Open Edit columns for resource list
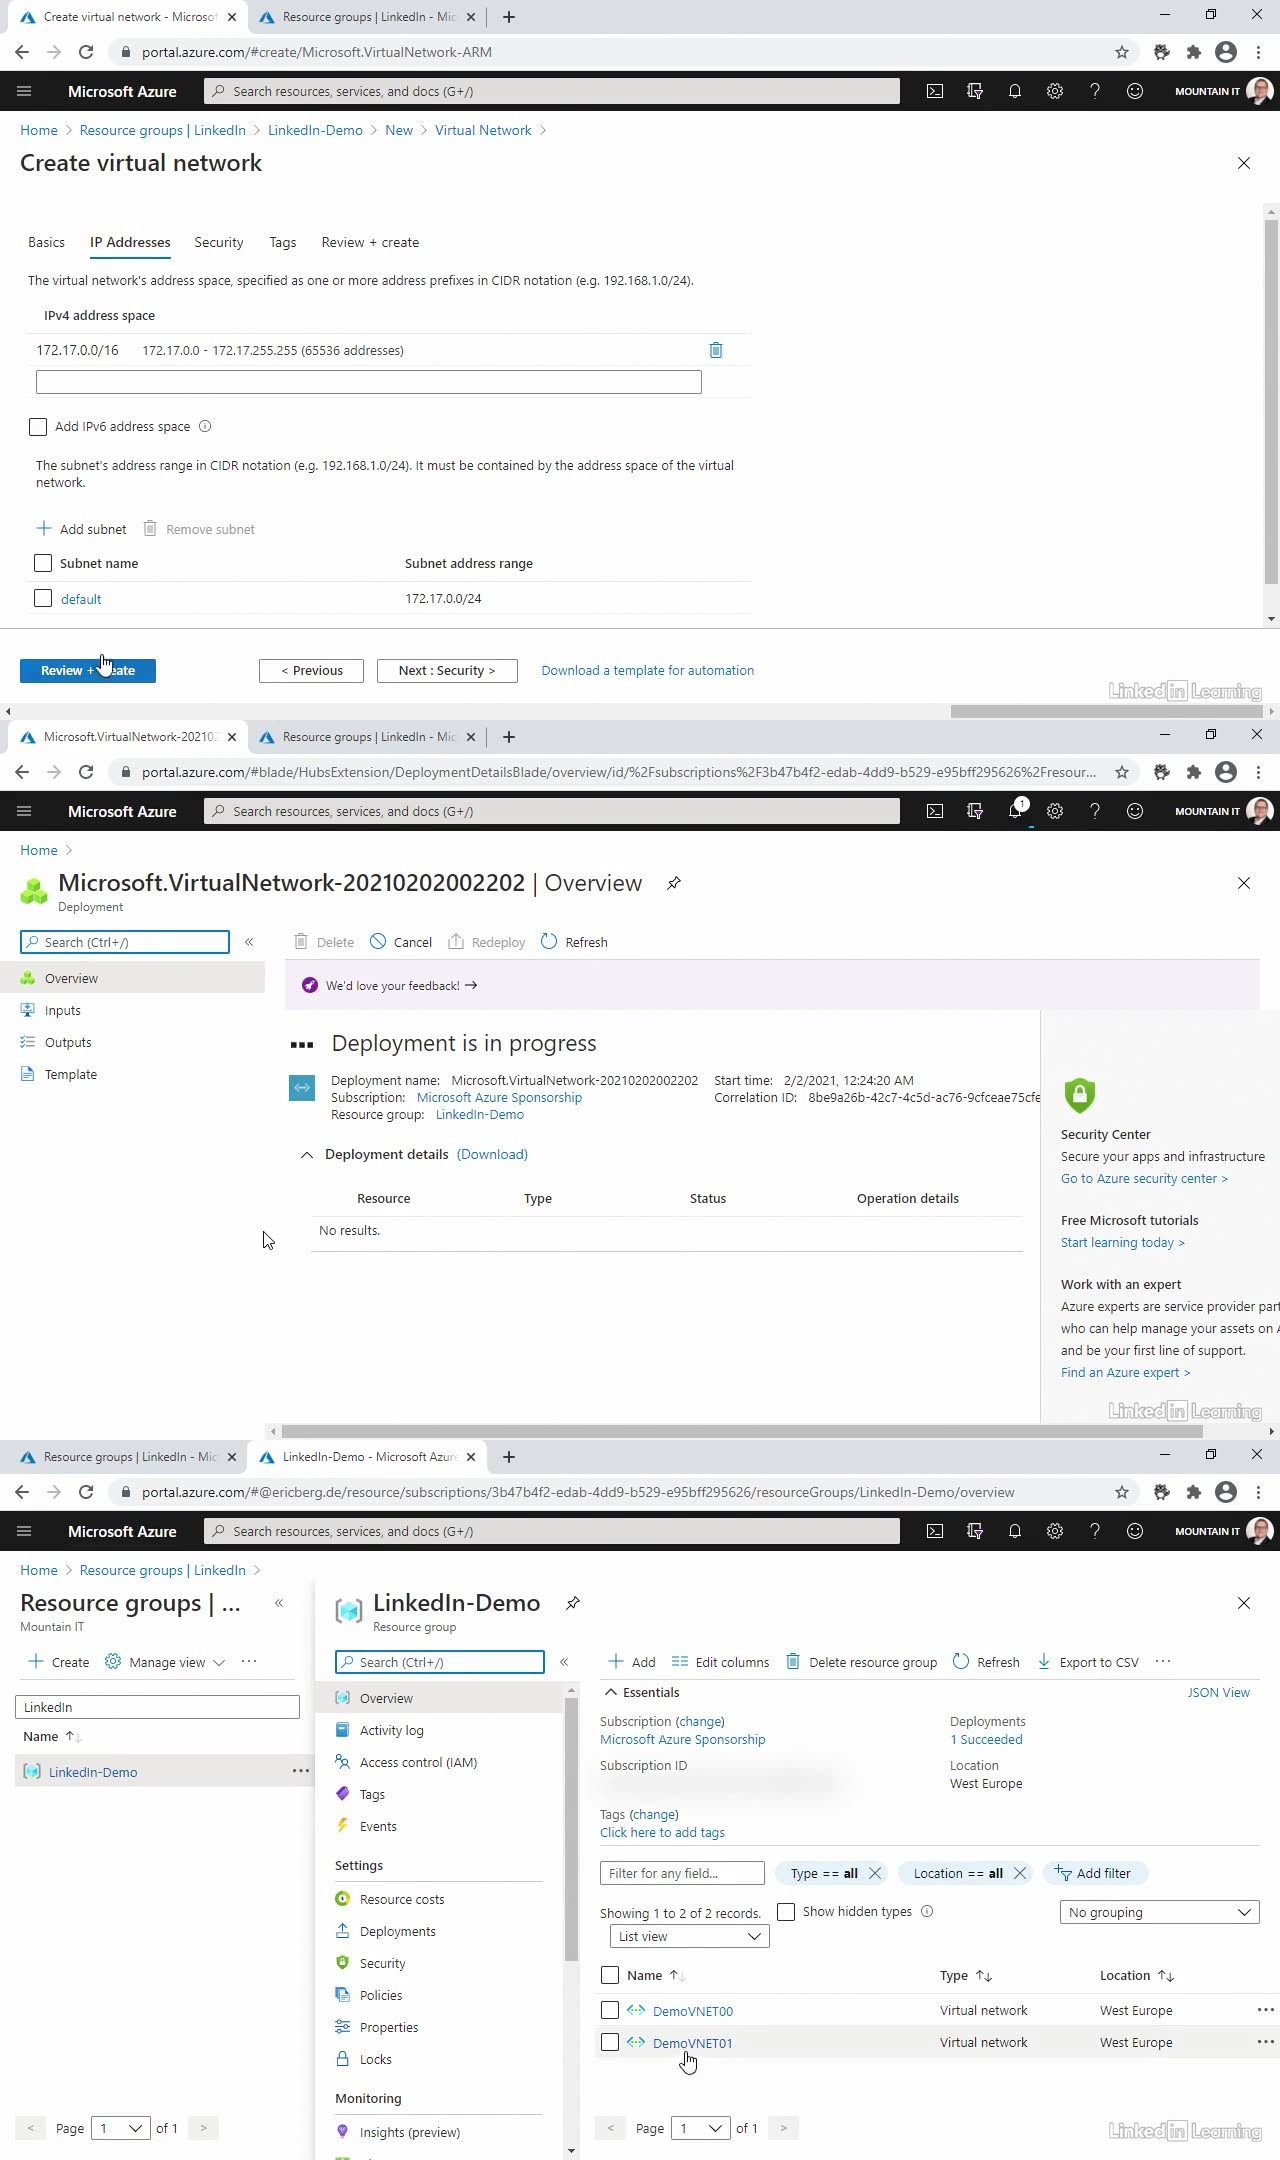This screenshot has width=1280, height=2160. tap(720, 1662)
